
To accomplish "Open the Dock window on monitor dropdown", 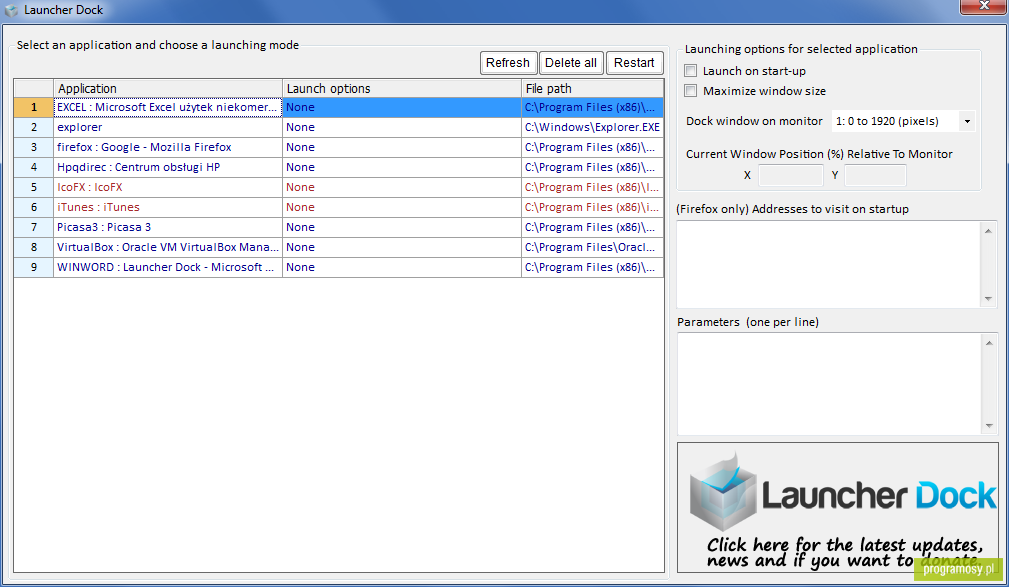I will 967,121.
